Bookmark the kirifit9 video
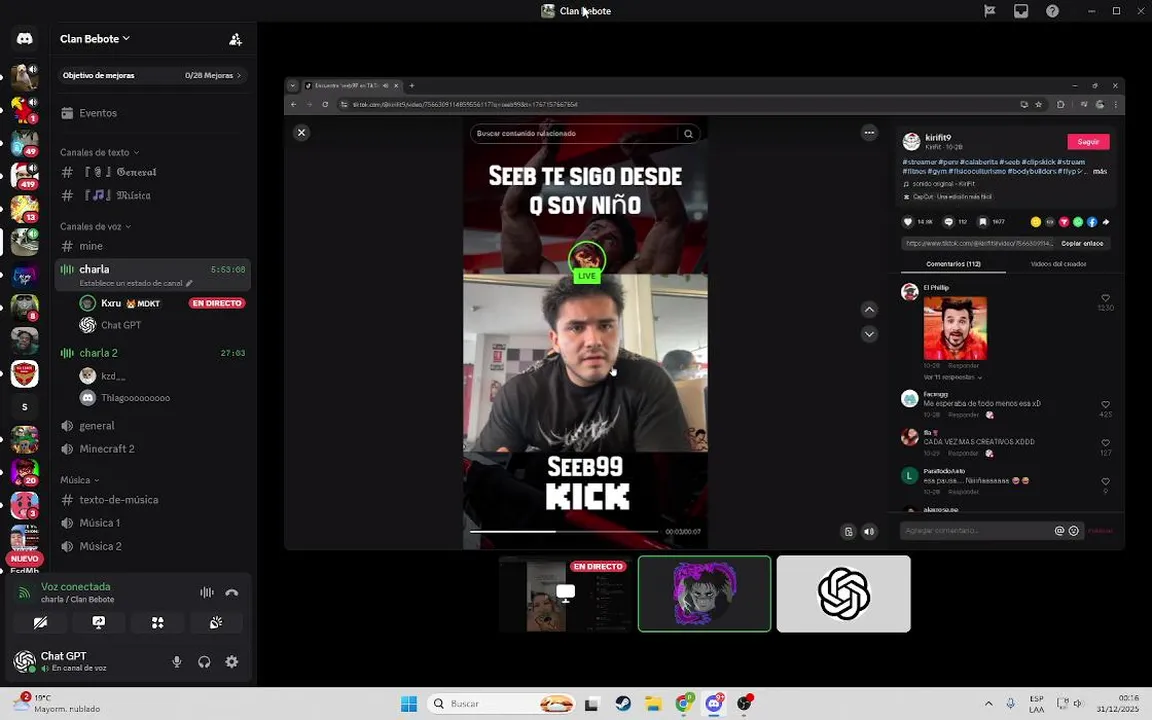 982,222
